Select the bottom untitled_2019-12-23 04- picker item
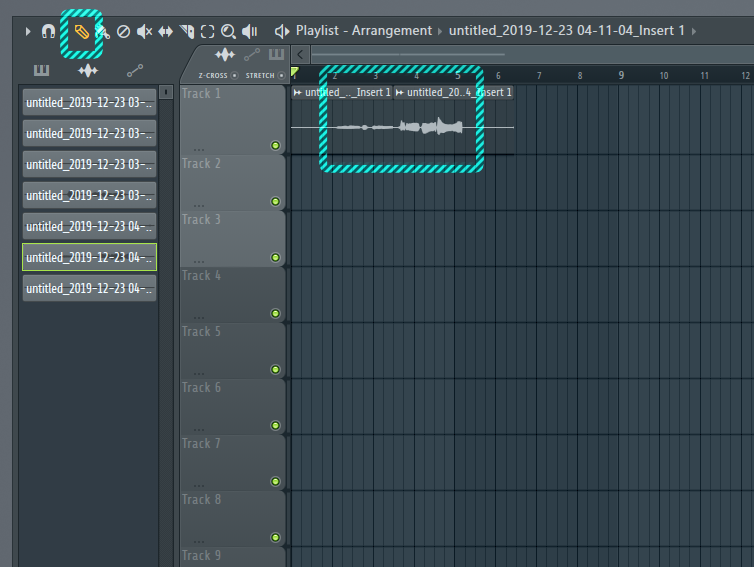The height and width of the screenshot is (567, 754). (x=89, y=288)
